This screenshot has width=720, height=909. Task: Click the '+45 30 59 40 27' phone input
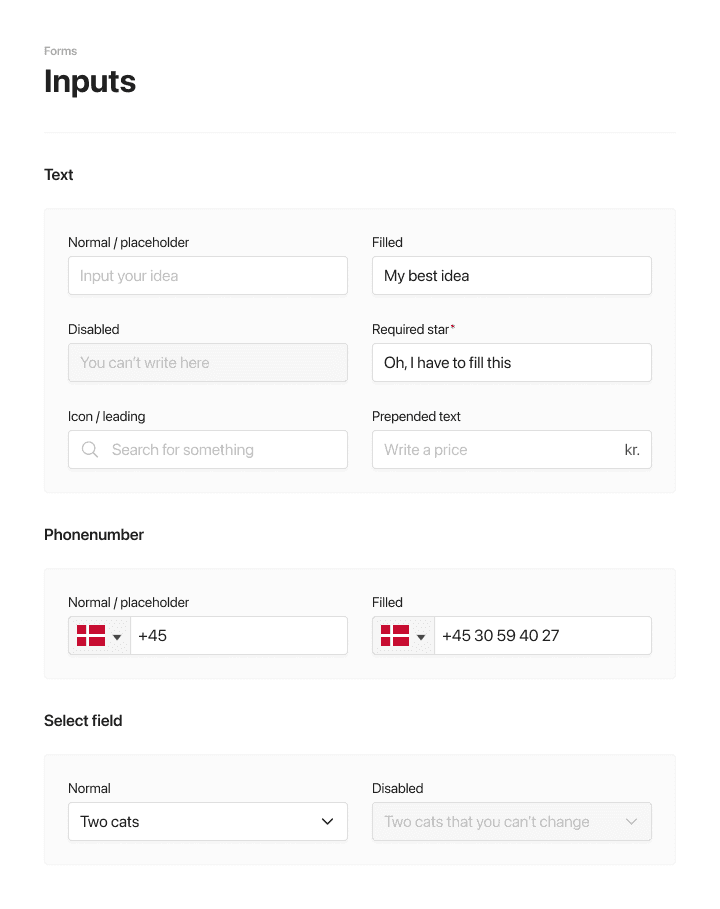(543, 635)
